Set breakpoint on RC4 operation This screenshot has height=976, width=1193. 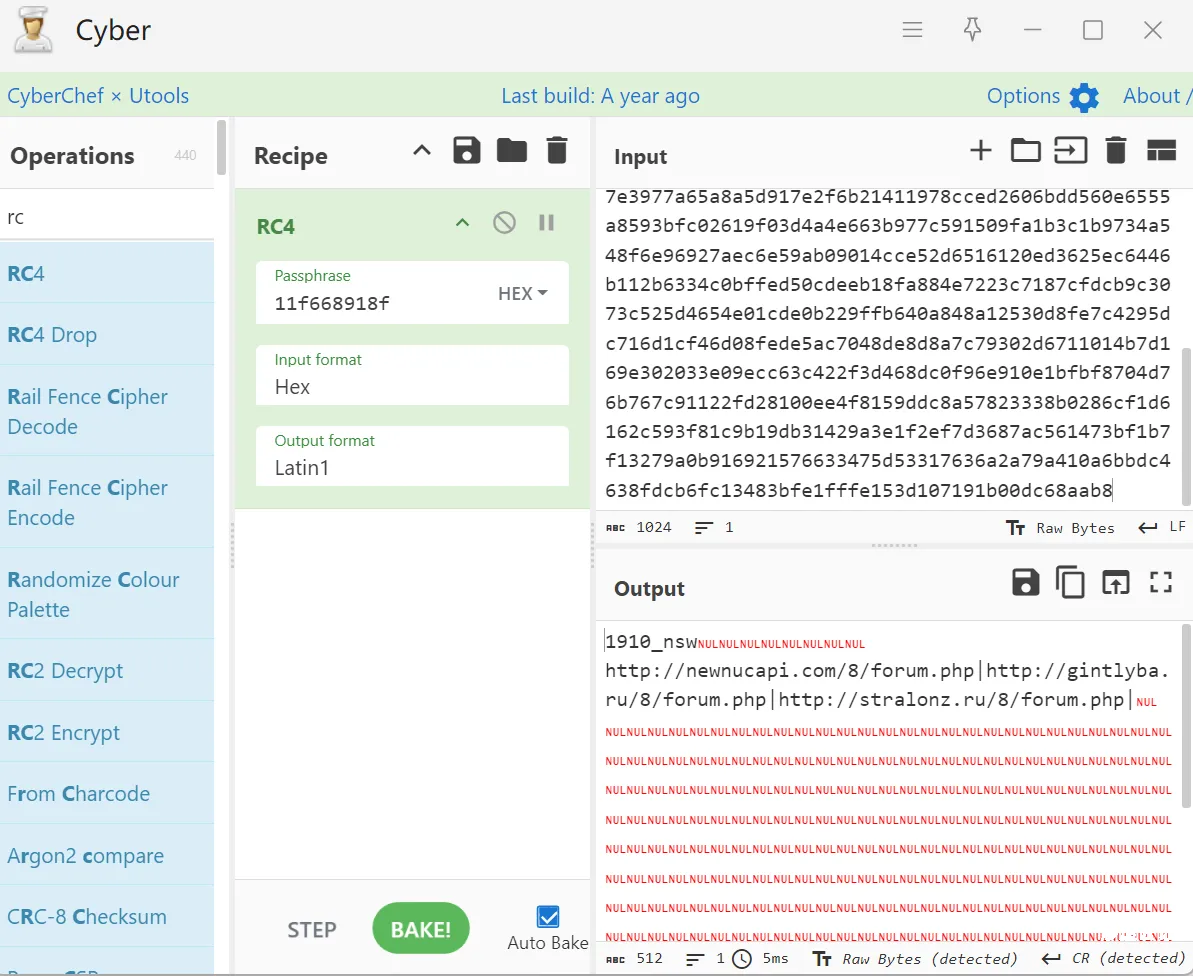pos(546,223)
